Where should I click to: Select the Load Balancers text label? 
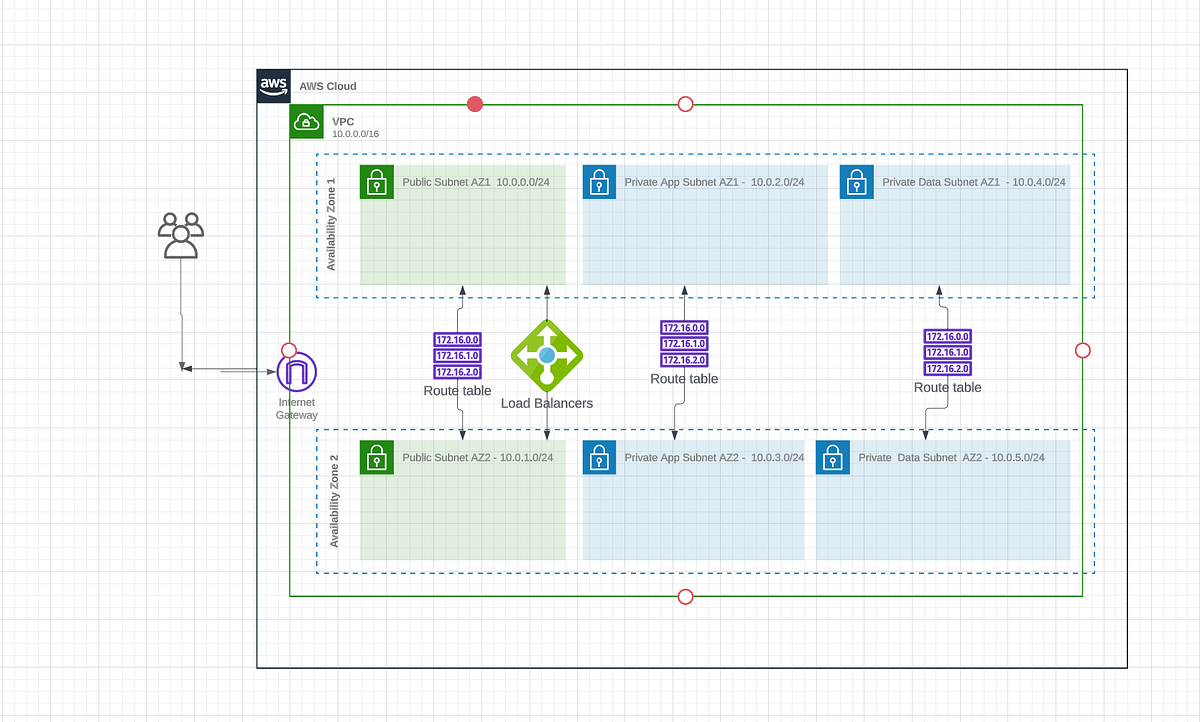coord(546,403)
